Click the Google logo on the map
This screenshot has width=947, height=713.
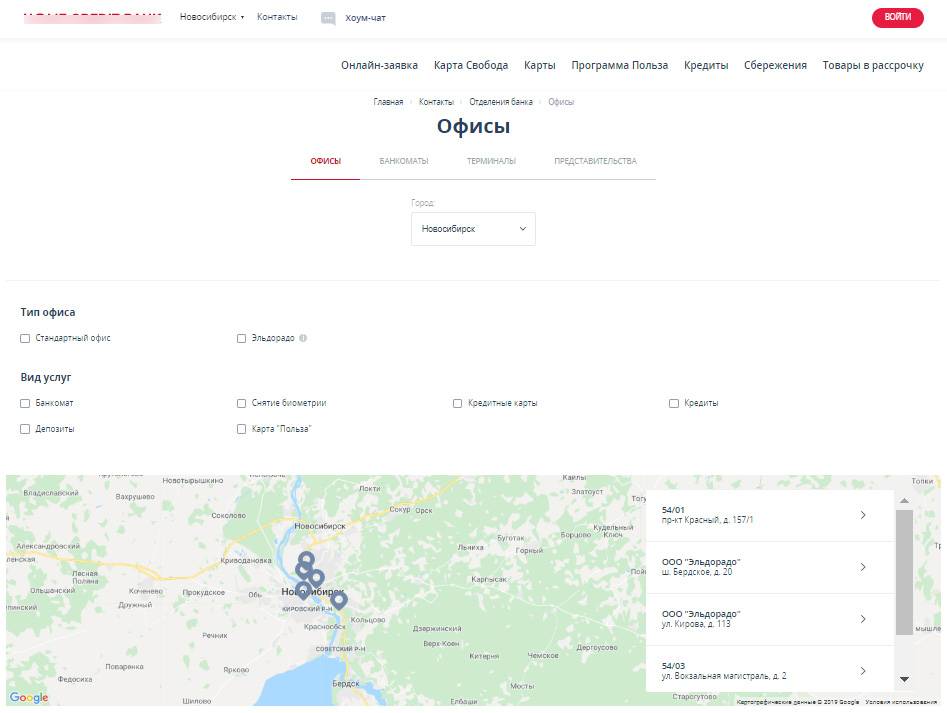coord(29,698)
